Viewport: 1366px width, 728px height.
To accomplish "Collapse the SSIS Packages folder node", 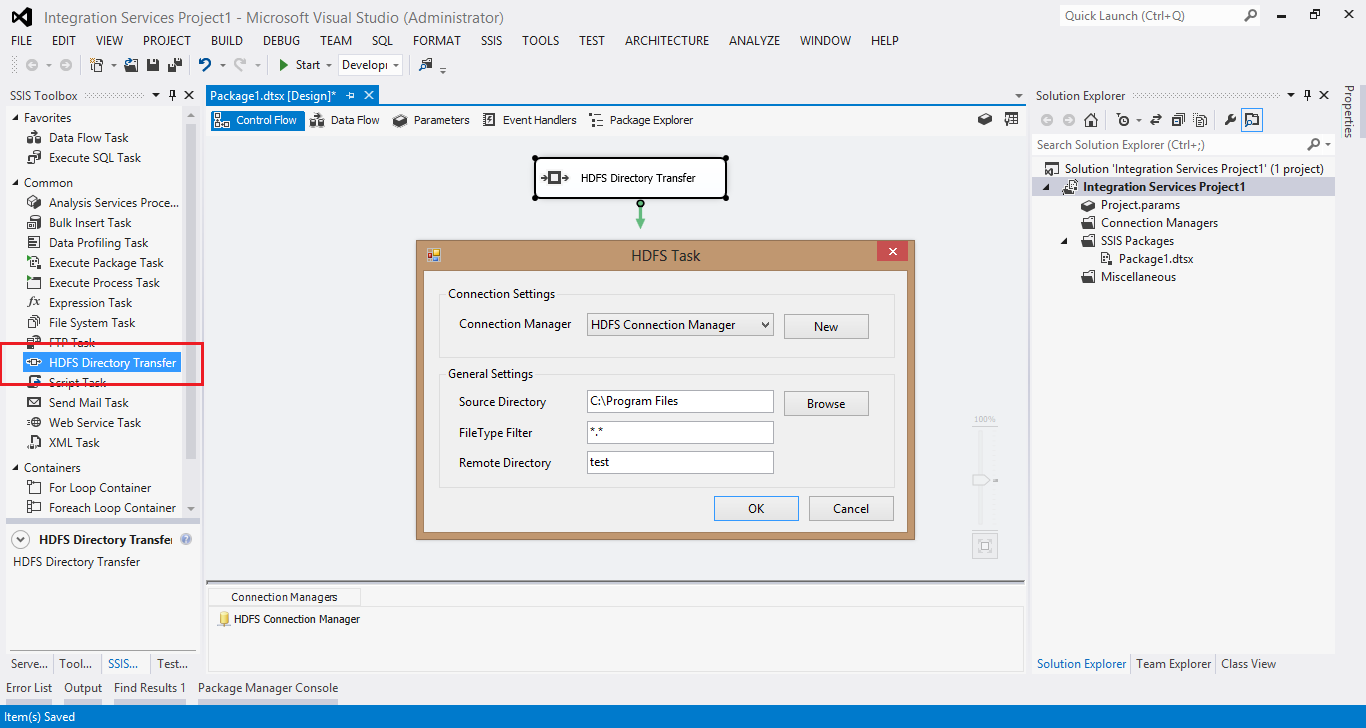I will tap(1065, 241).
